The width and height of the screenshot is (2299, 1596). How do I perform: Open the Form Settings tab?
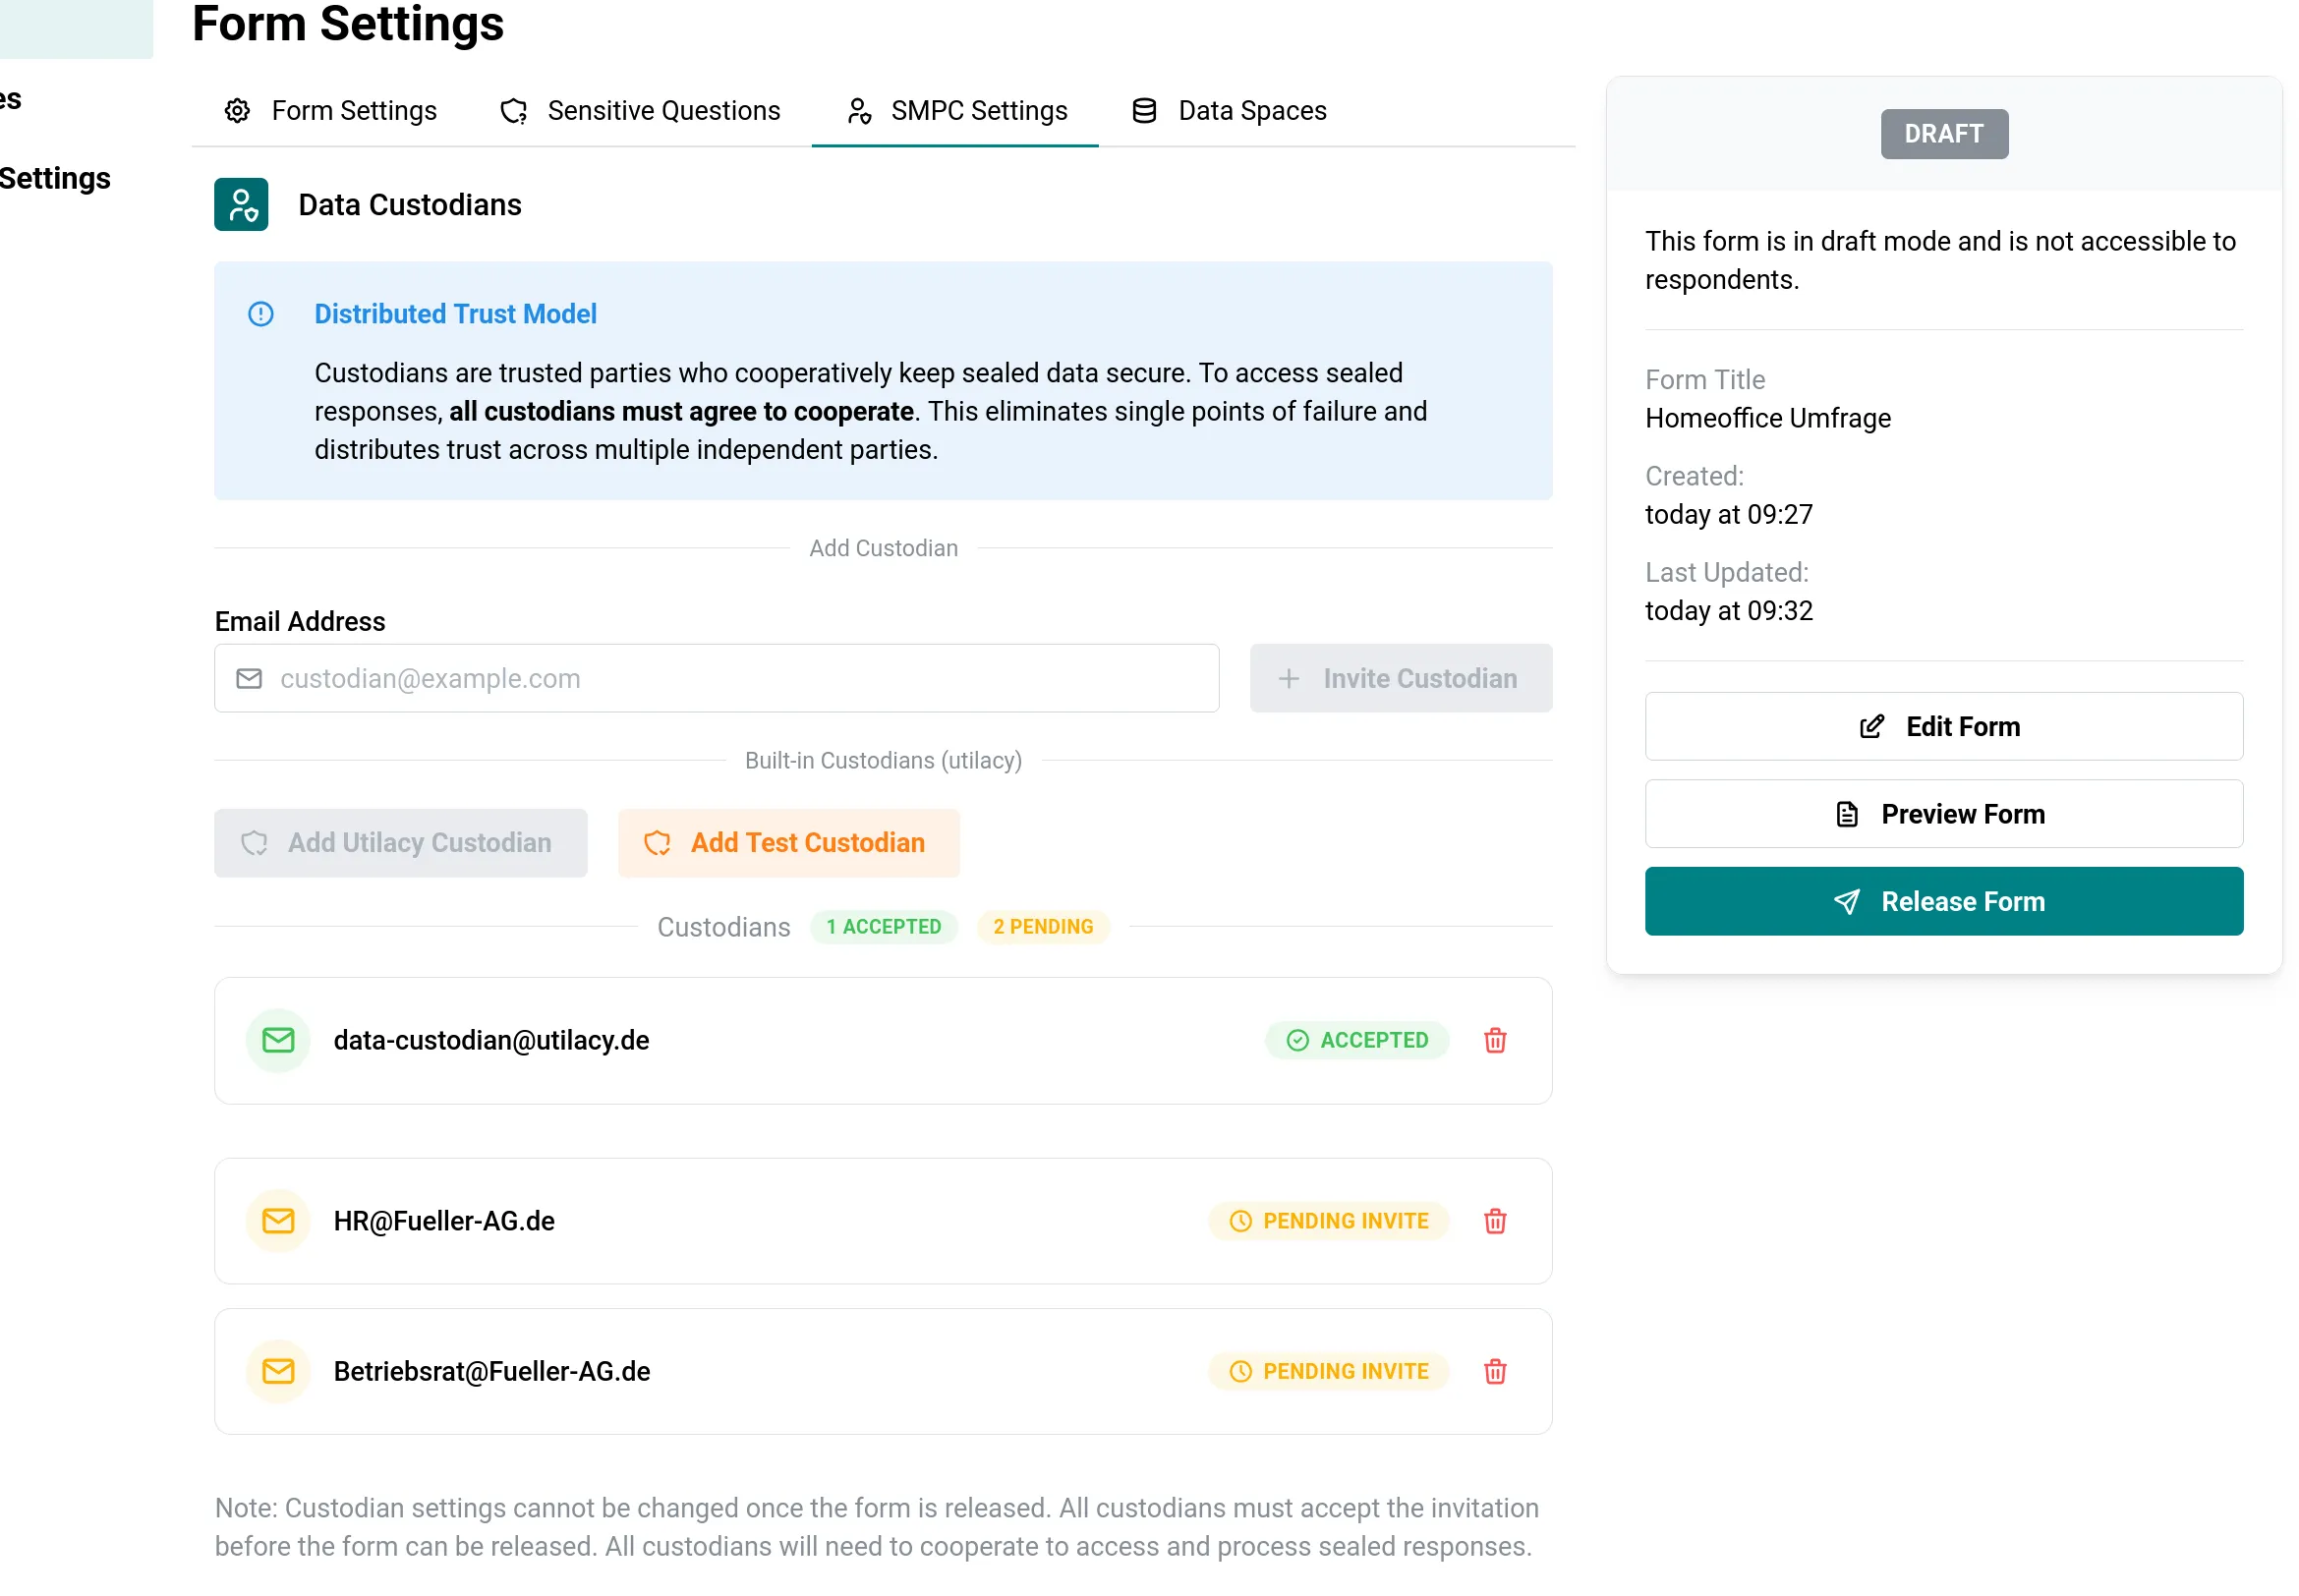[x=331, y=111]
